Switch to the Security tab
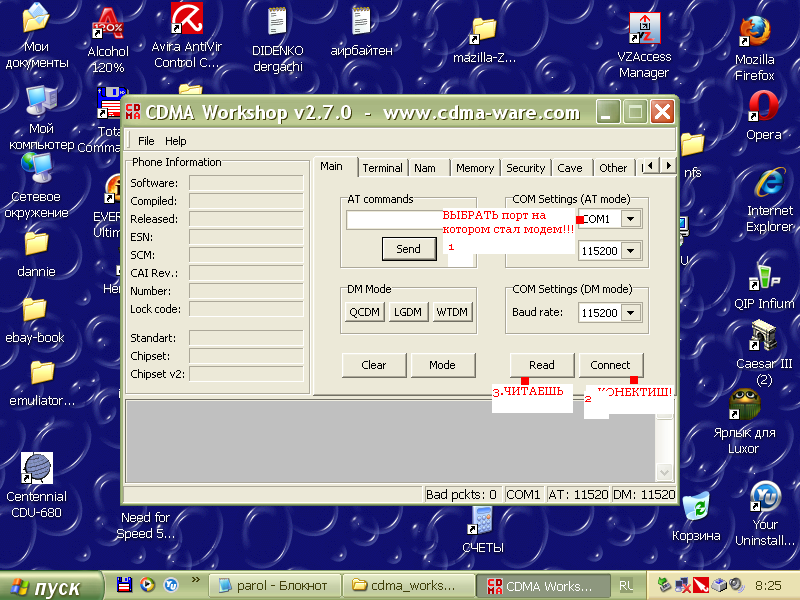 tap(526, 168)
